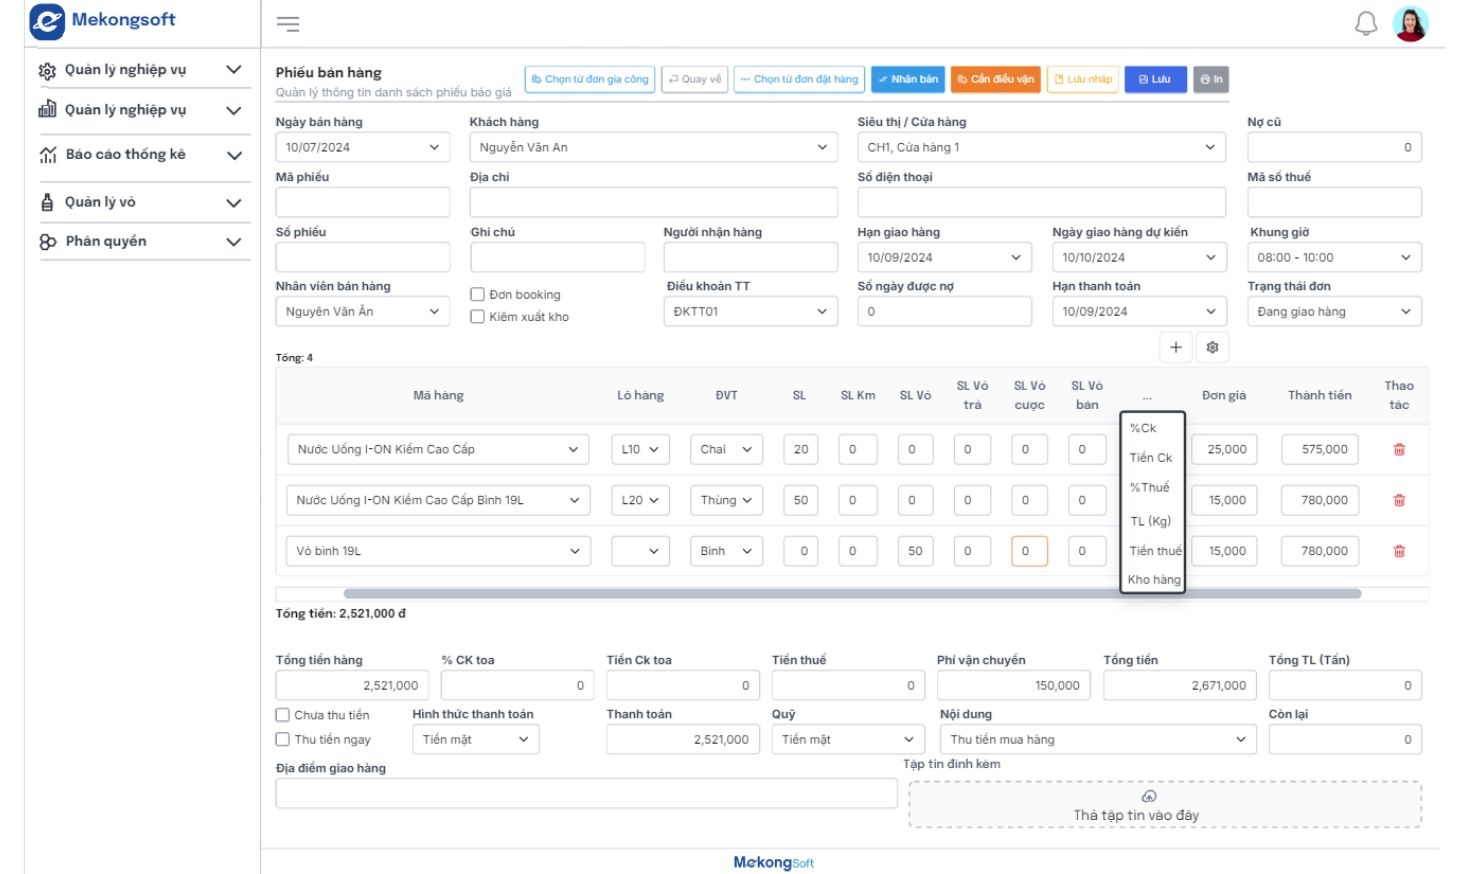Delete the first product row via trash icon

tap(1399, 450)
